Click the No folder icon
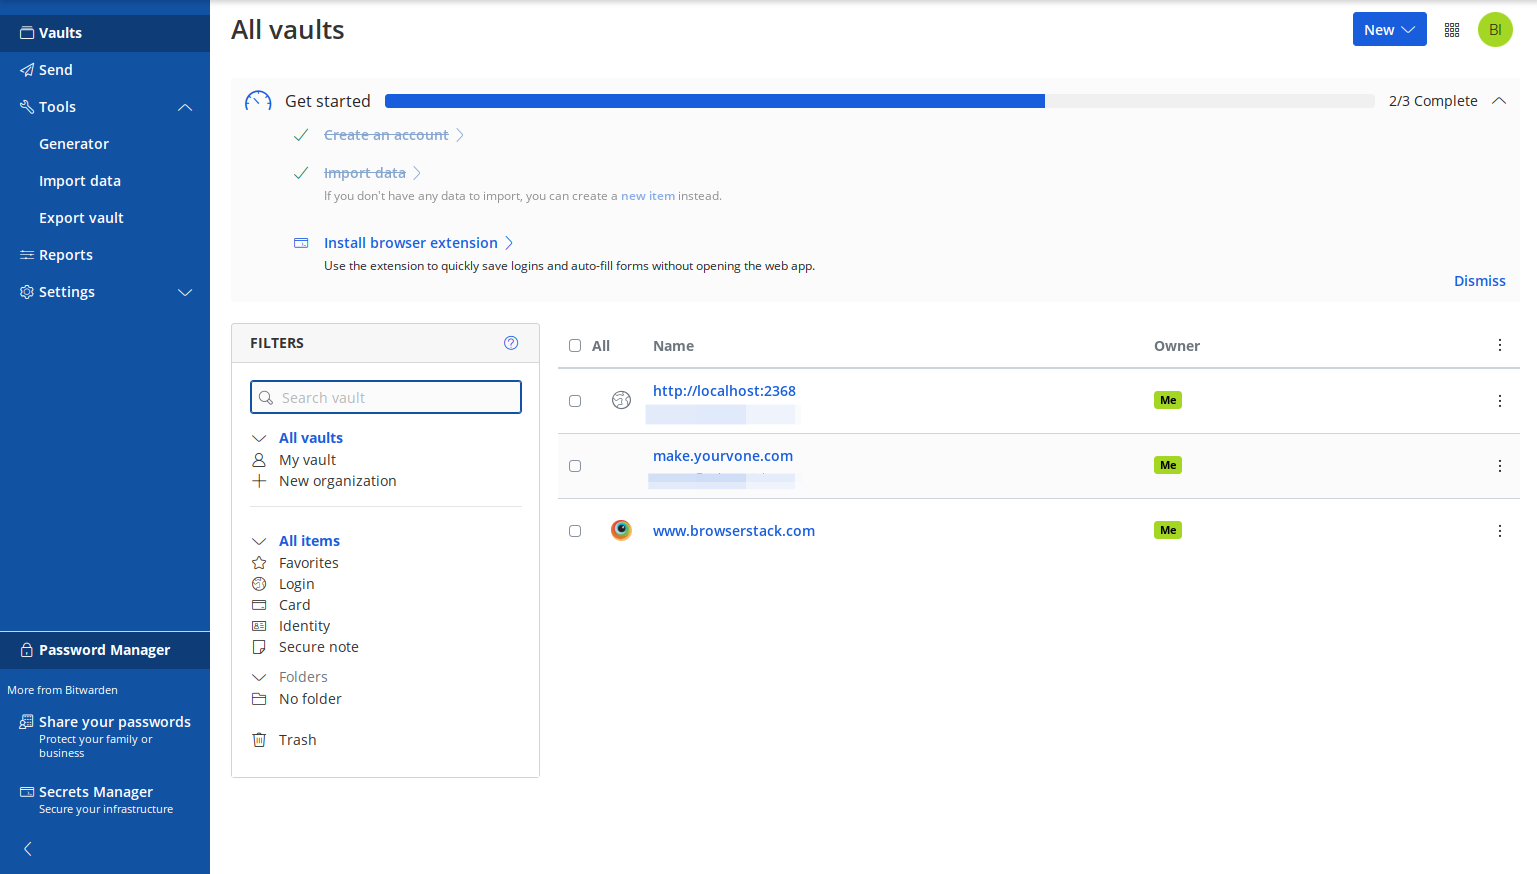The height and width of the screenshot is (874, 1537). [x=259, y=699]
